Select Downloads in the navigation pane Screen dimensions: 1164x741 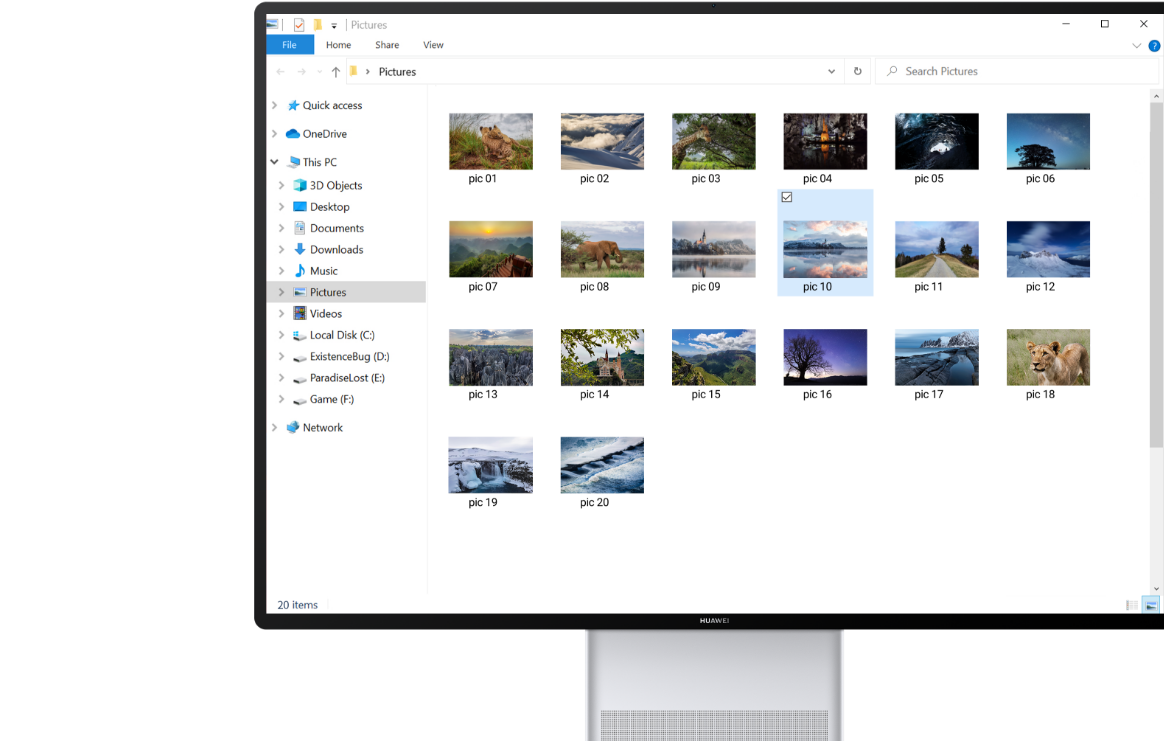(x=336, y=250)
